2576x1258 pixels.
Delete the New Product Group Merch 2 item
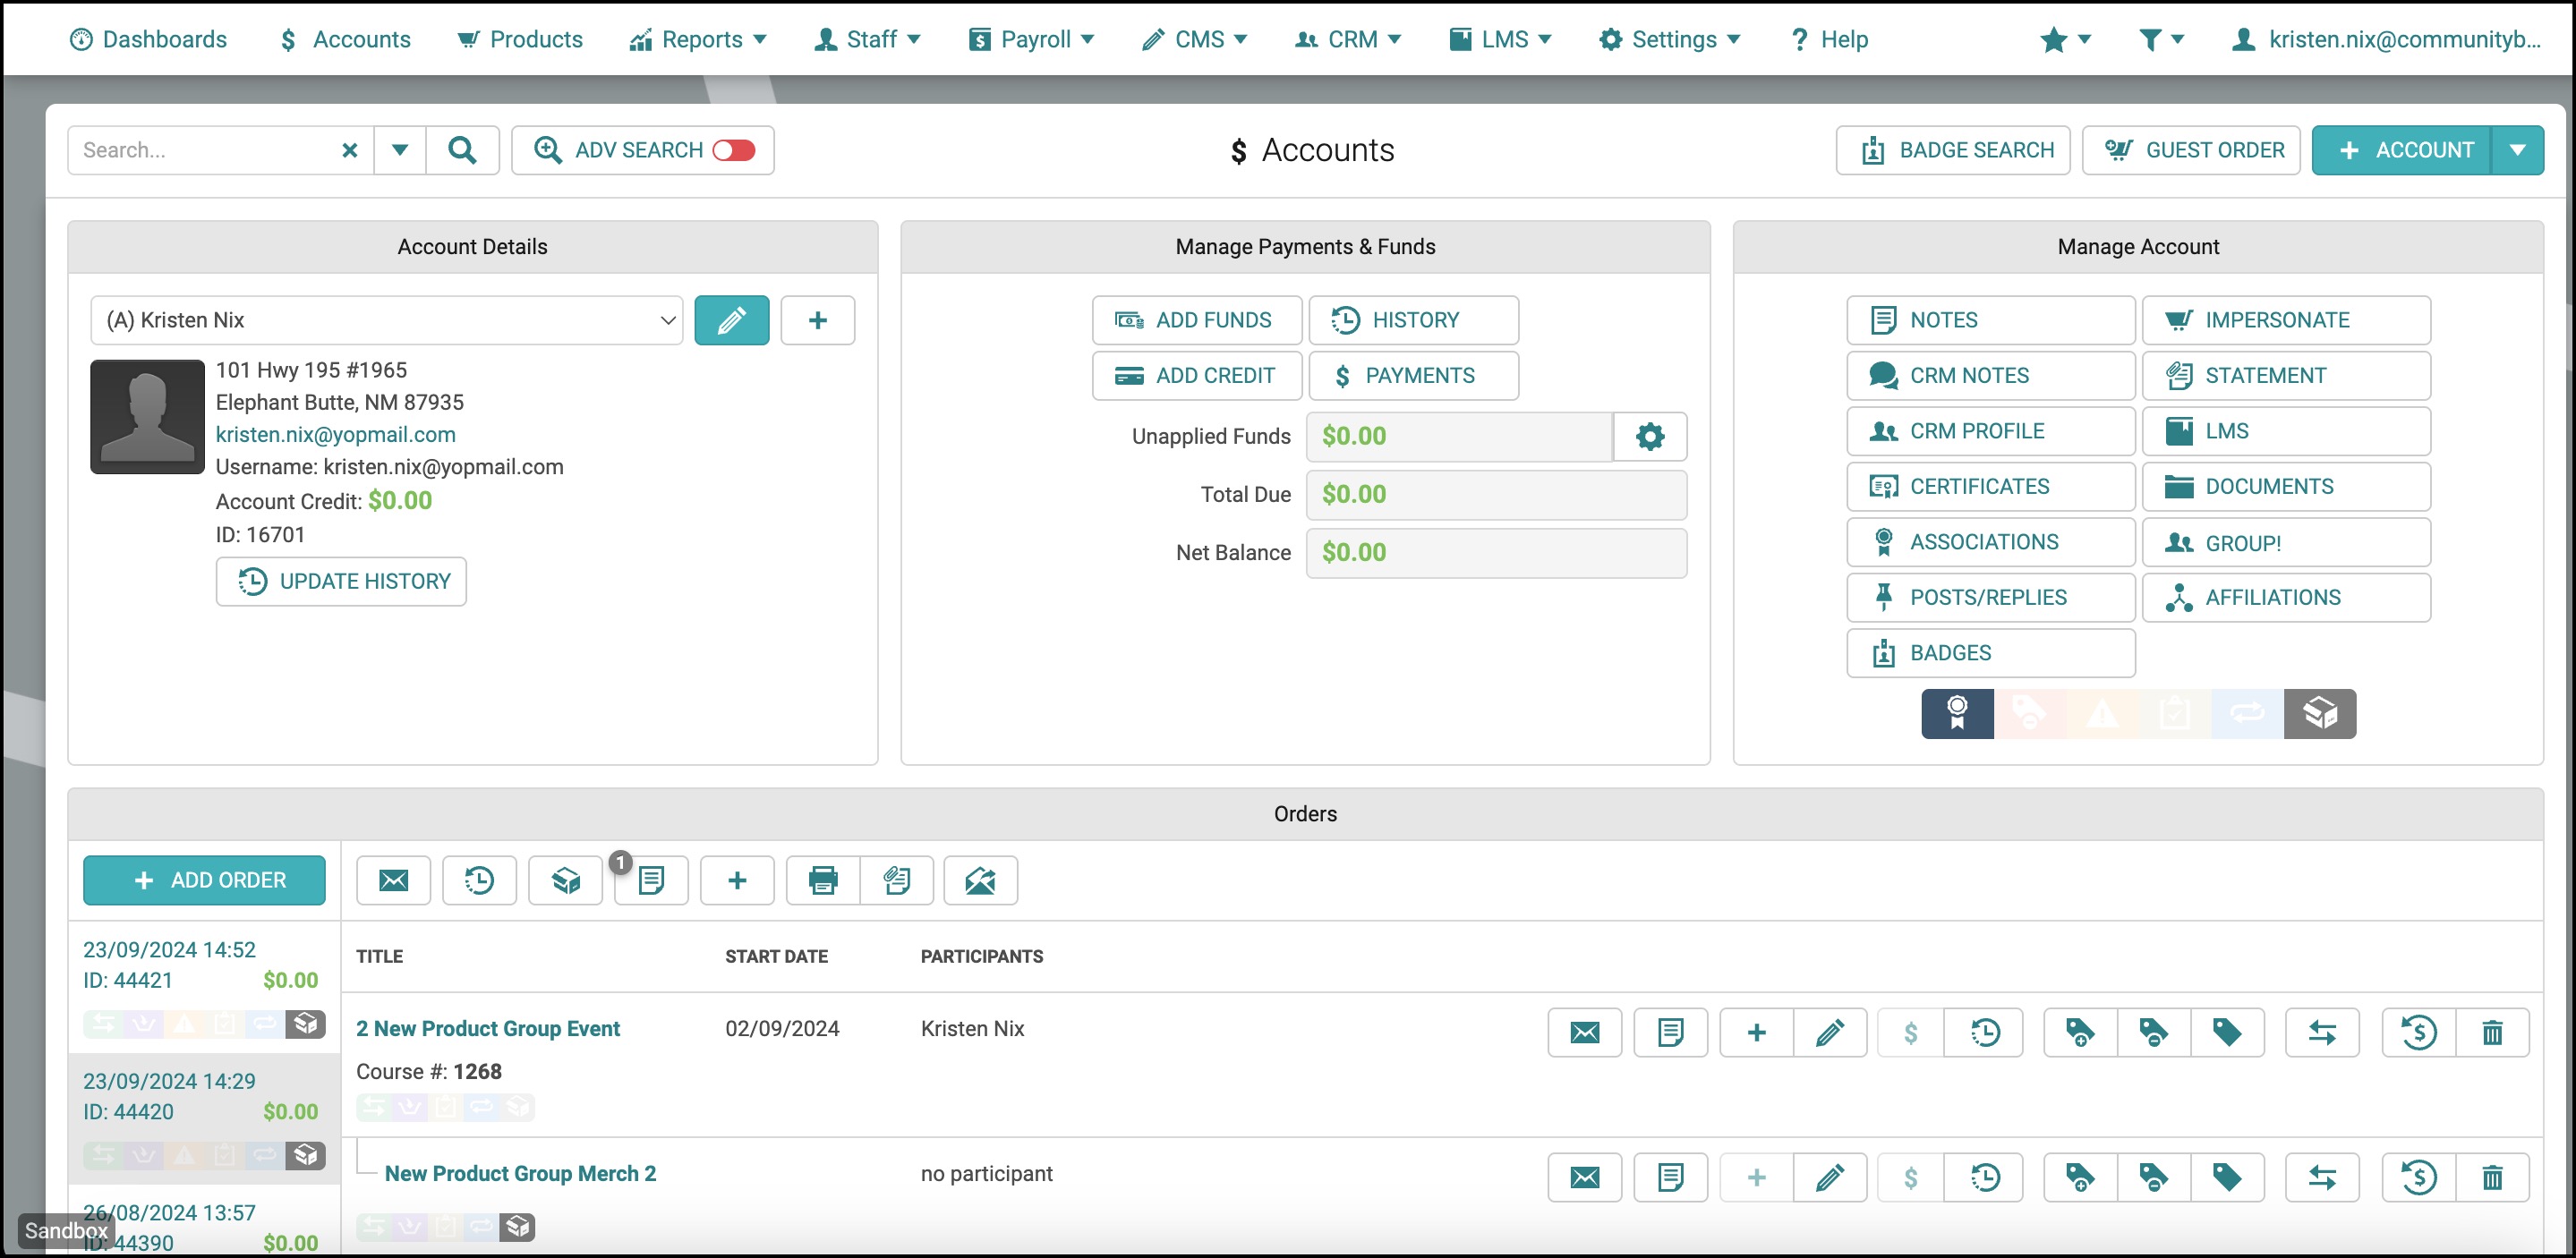[x=2493, y=1177]
